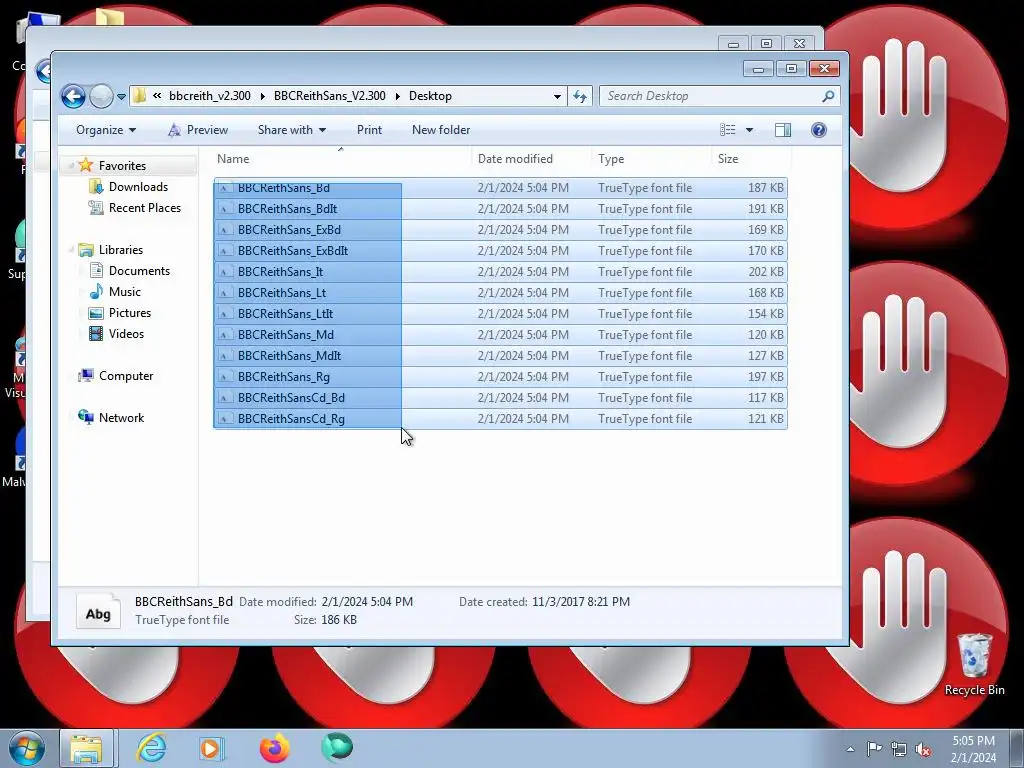Select the BBCReithSans_It file
The height and width of the screenshot is (768, 1024).
[500, 272]
